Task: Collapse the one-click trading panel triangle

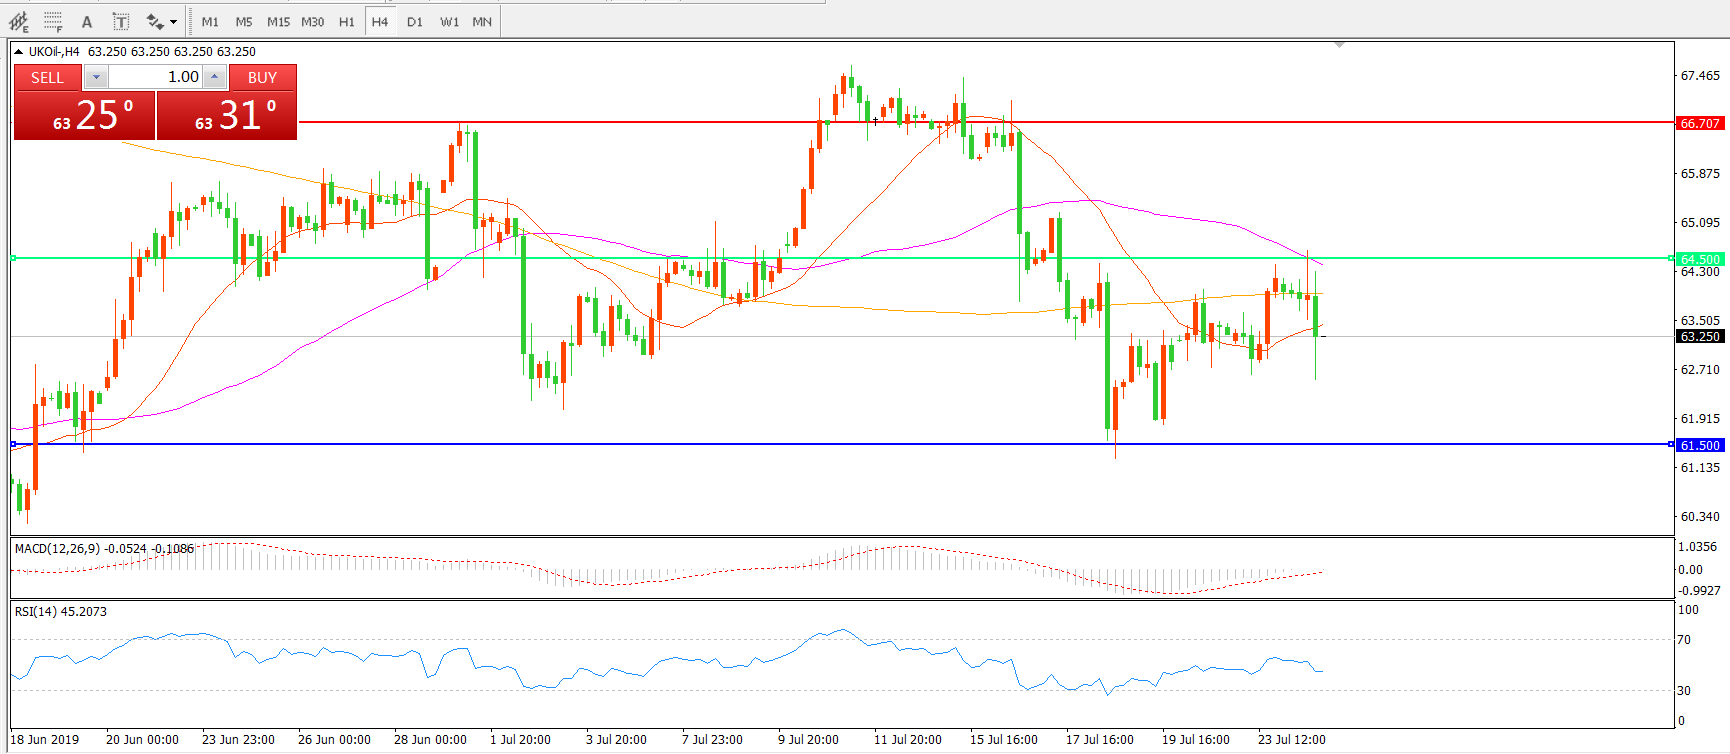Action: click(18, 52)
